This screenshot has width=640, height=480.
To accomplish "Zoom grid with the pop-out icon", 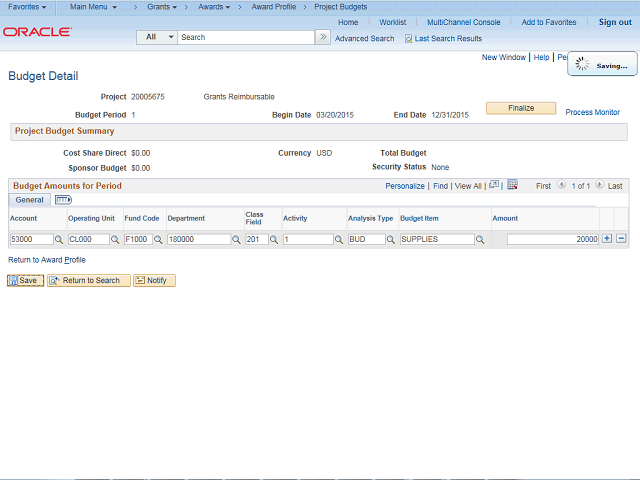I will coord(494,185).
